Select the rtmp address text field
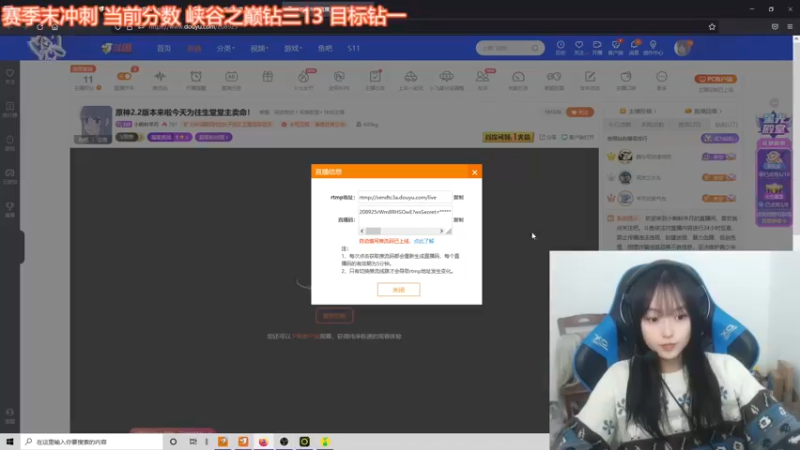 click(x=405, y=197)
